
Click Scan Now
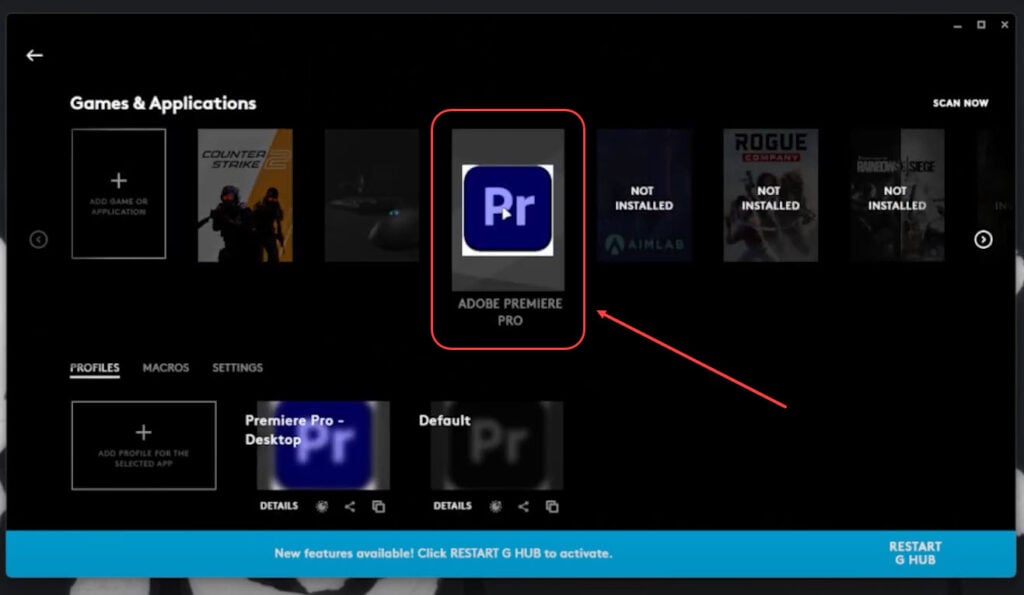[960, 103]
